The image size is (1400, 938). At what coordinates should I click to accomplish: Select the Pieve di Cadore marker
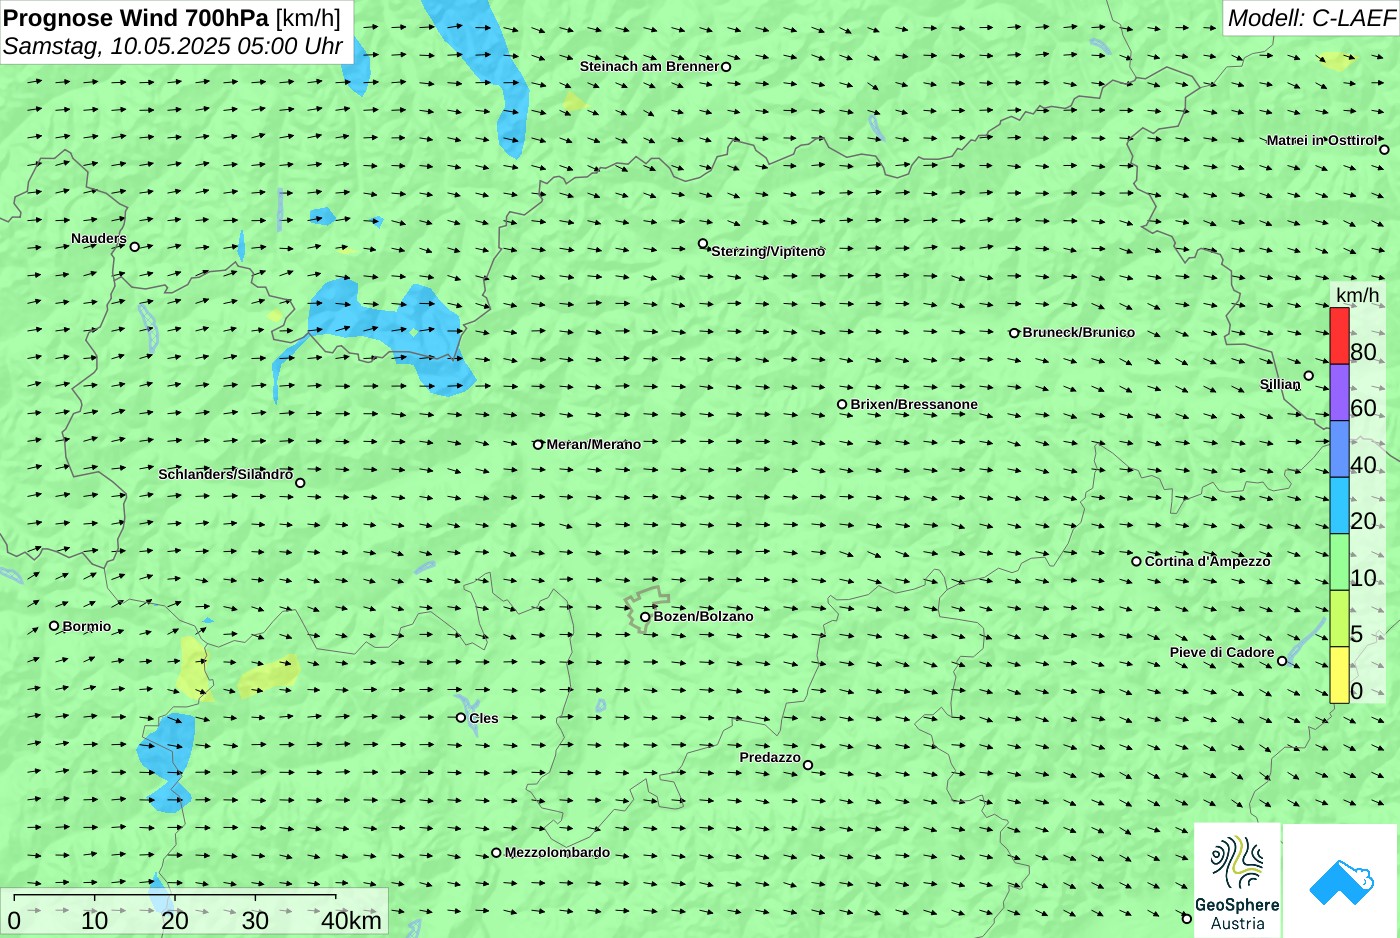(1282, 661)
